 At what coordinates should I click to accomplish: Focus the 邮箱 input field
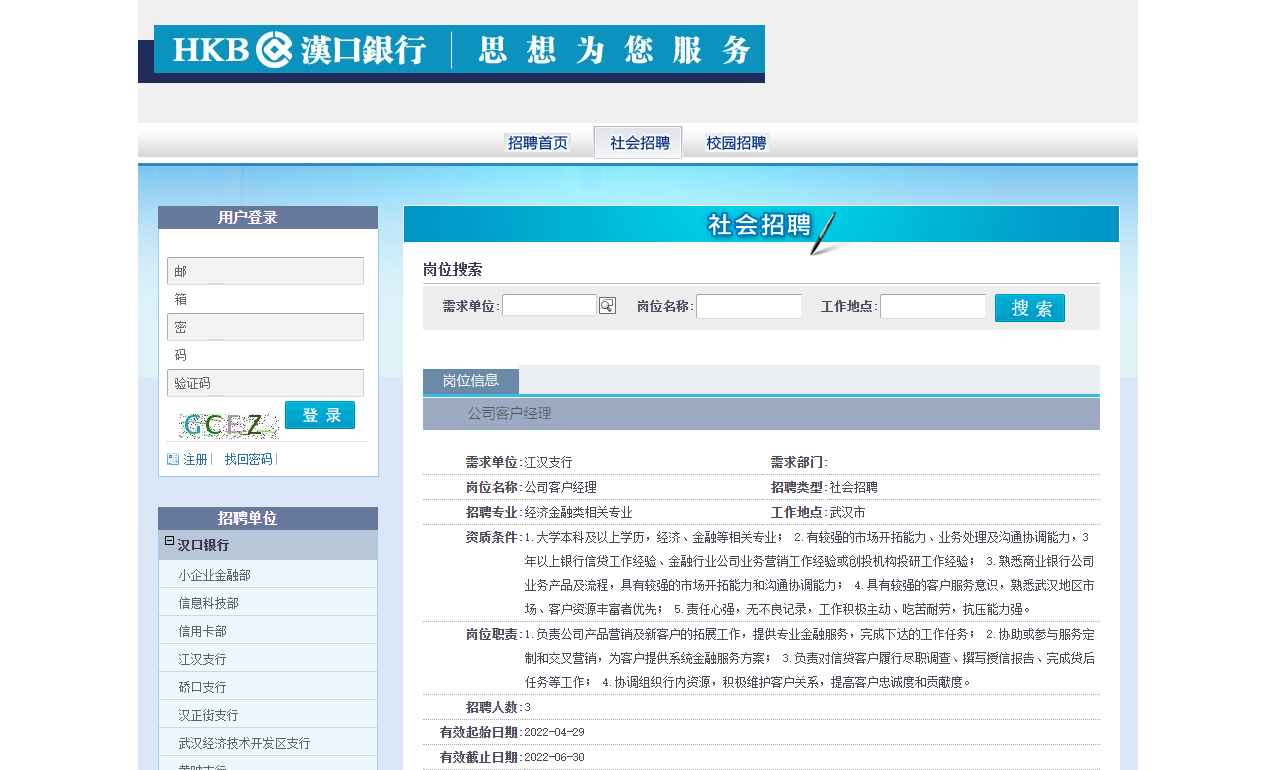265,271
